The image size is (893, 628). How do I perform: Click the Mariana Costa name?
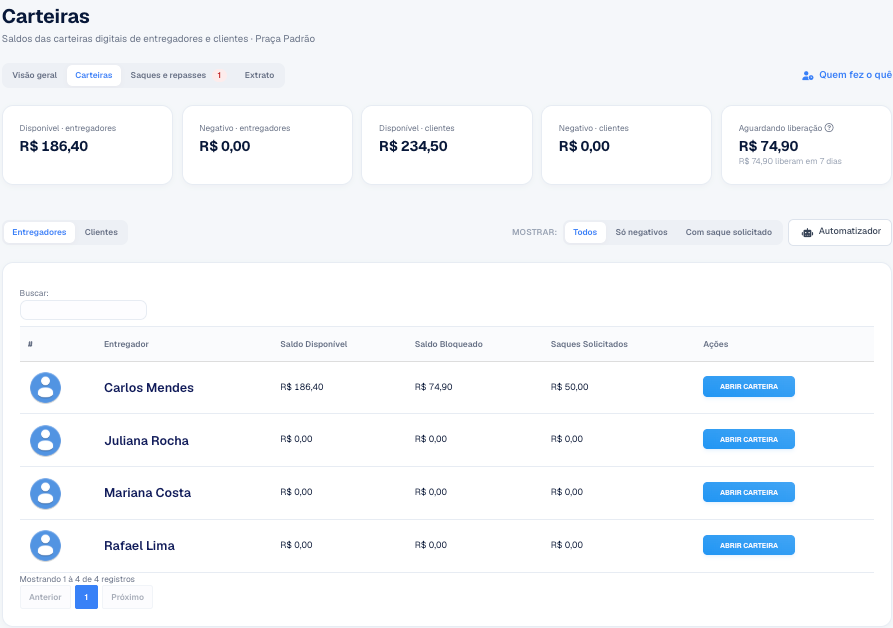pyautogui.click(x=148, y=493)
